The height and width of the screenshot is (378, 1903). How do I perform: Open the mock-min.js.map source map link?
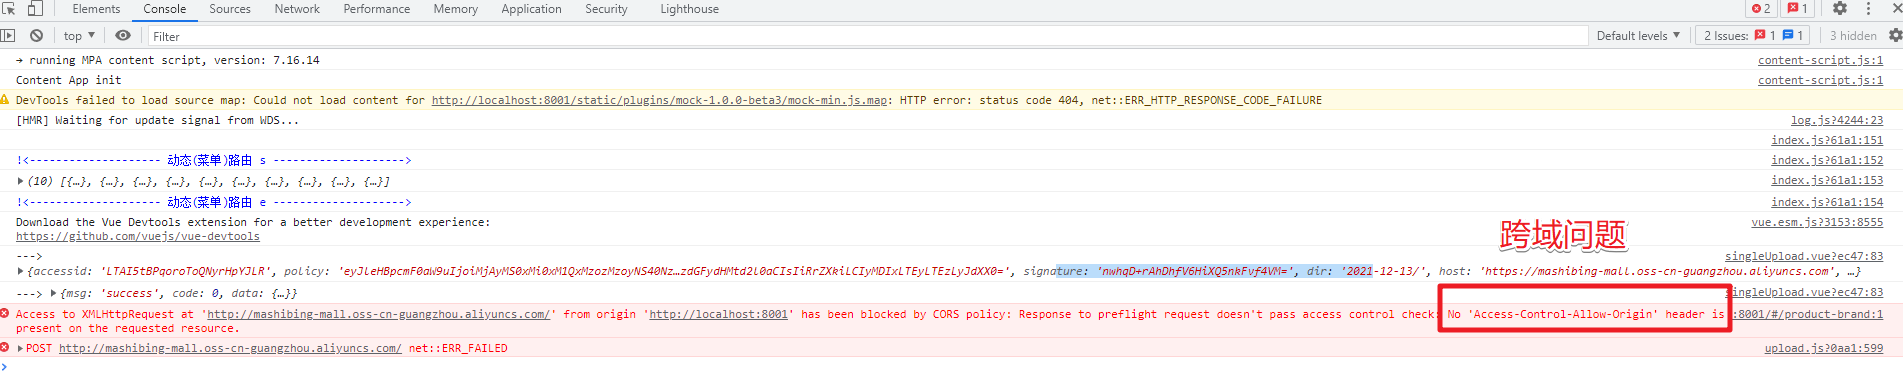click(659, 100)
